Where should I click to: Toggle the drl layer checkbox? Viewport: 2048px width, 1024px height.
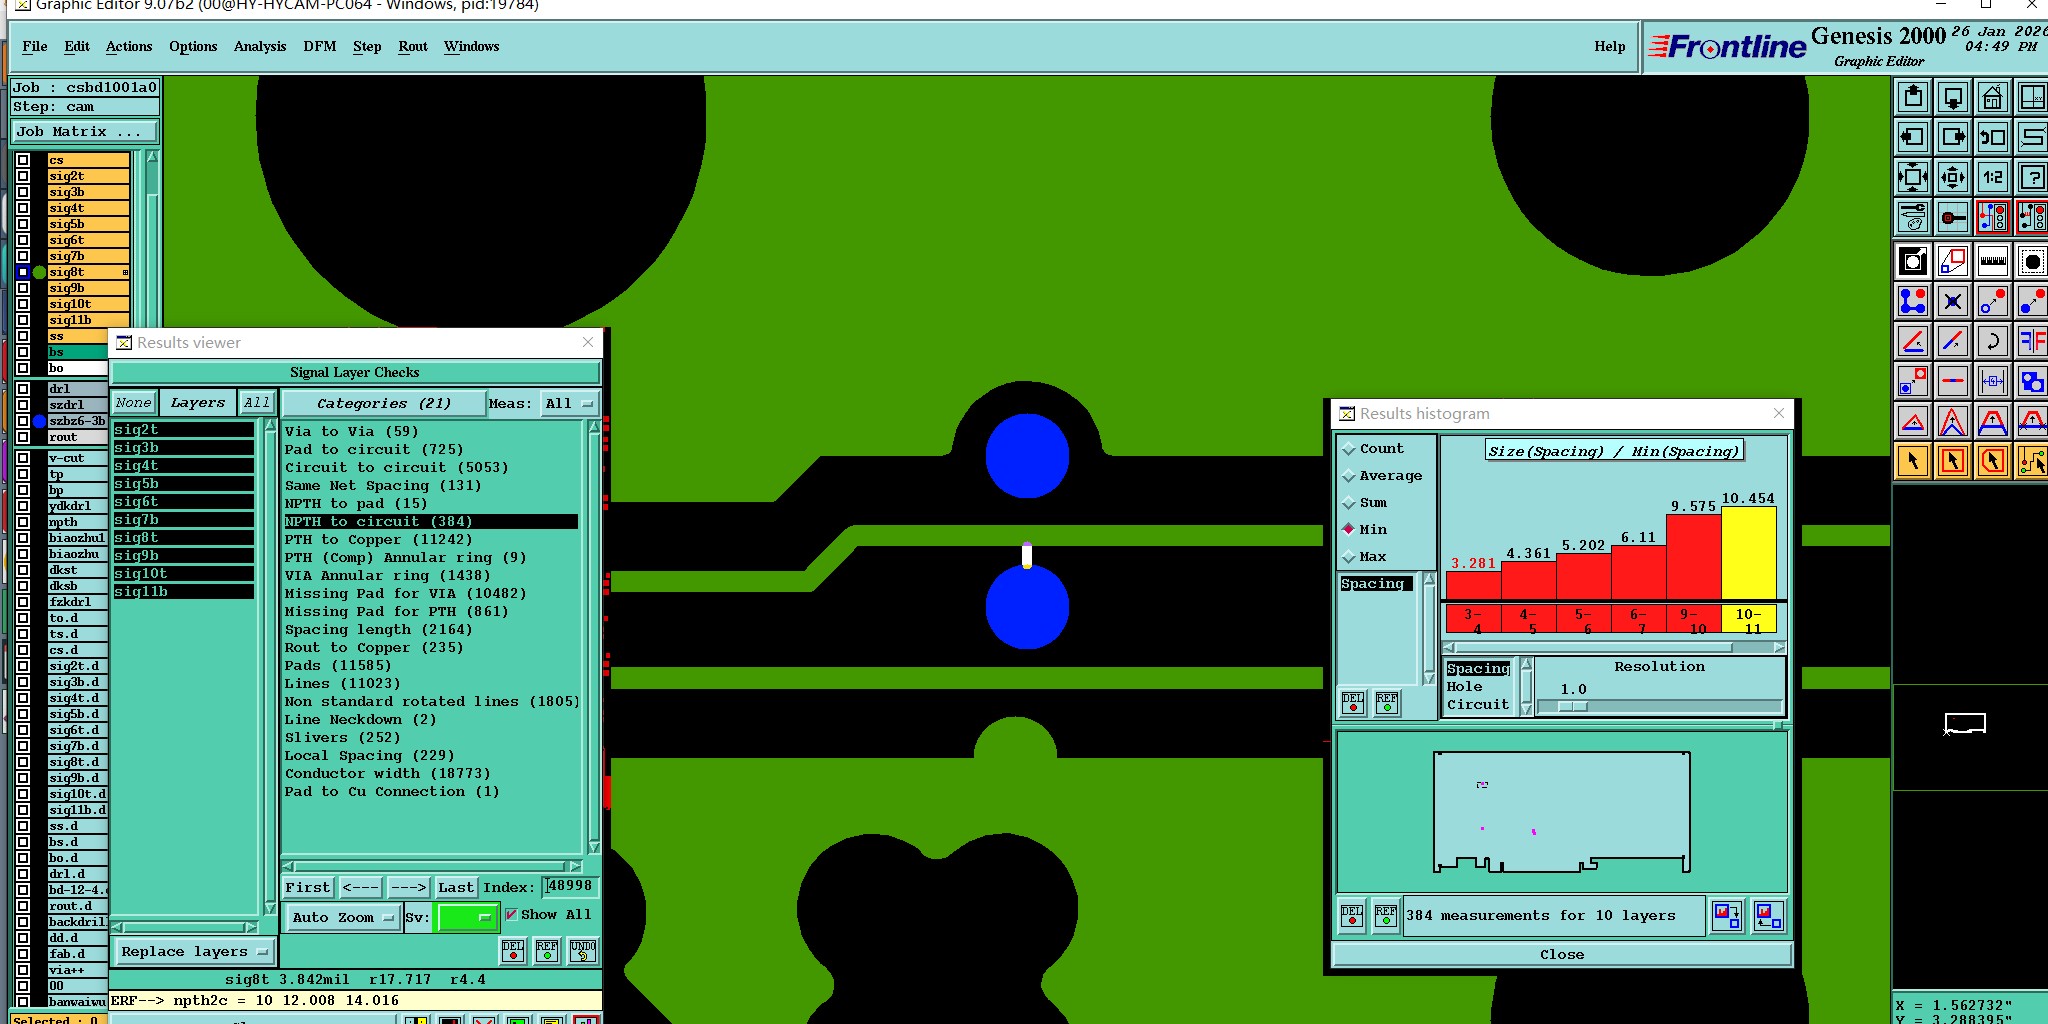(23, 389)
